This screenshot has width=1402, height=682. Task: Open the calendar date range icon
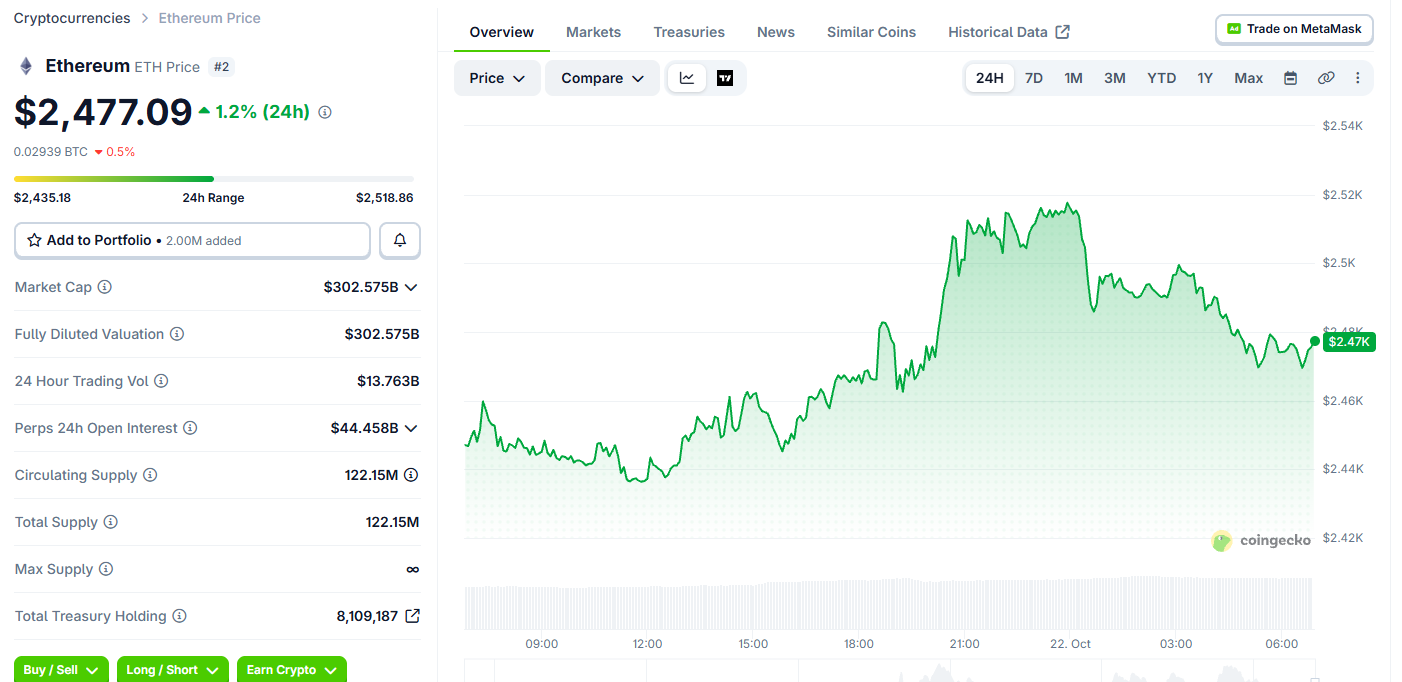coord(1290,78)
